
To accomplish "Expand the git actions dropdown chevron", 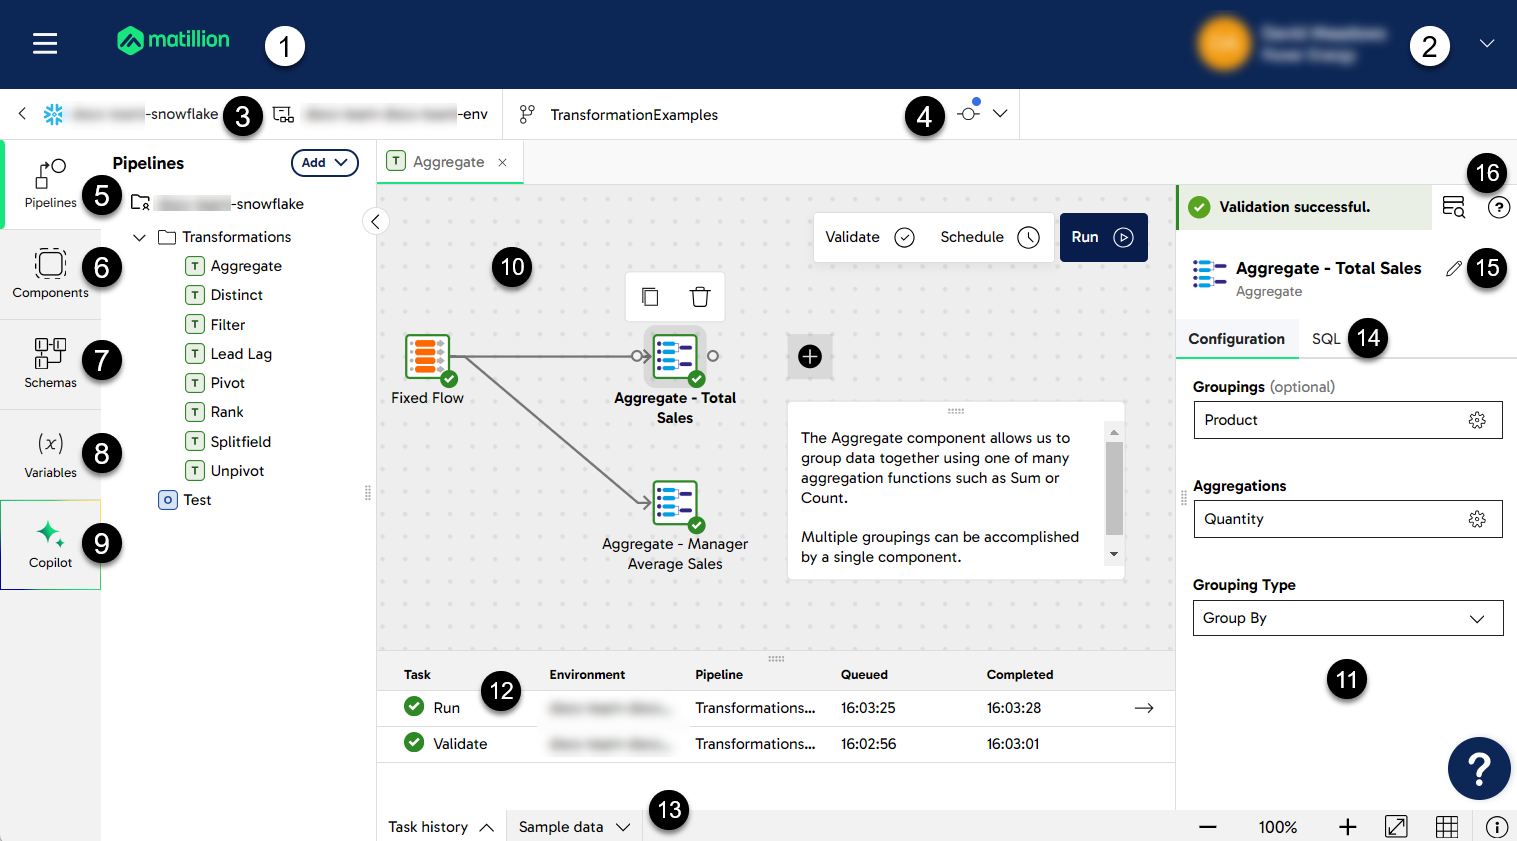I will pos(1000,113).
